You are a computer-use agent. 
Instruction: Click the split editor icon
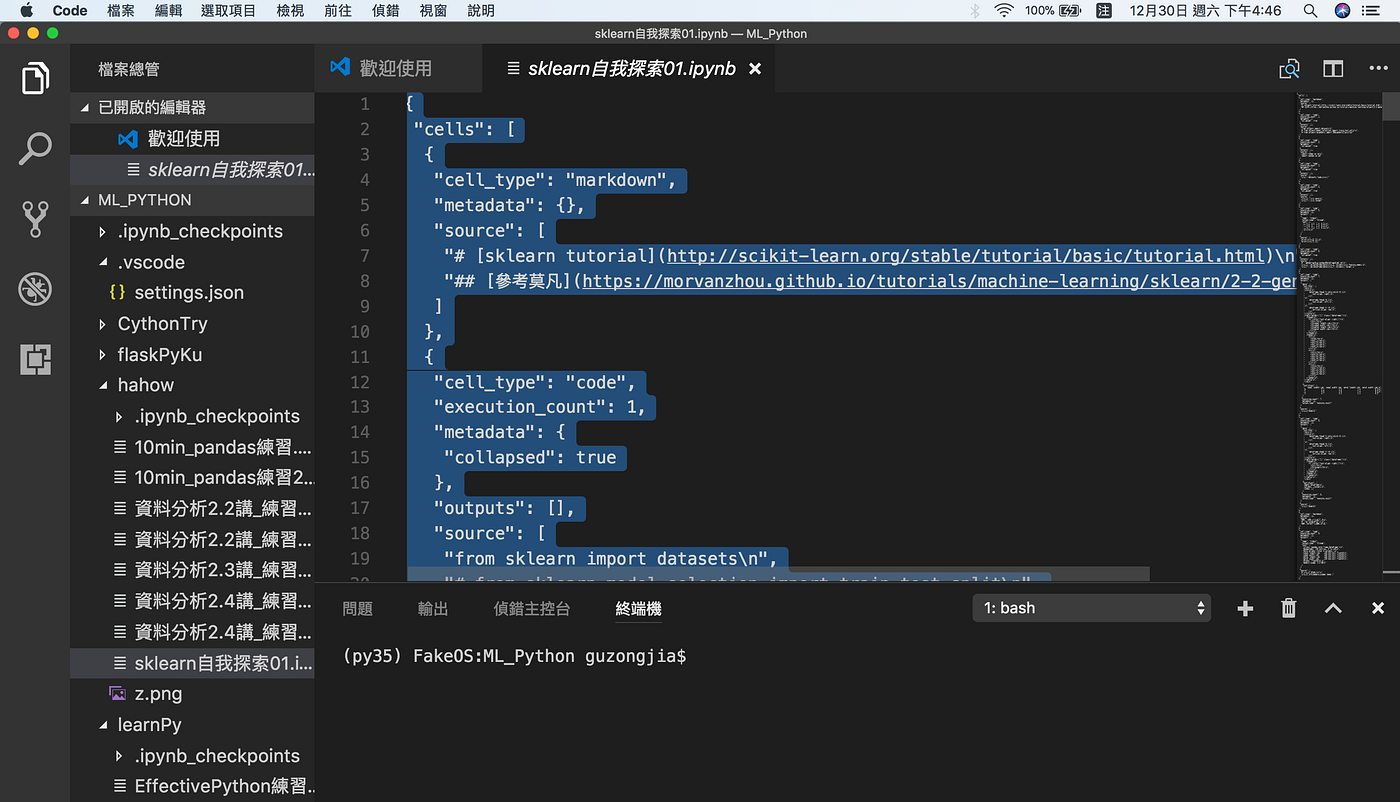click(1333, 68)
